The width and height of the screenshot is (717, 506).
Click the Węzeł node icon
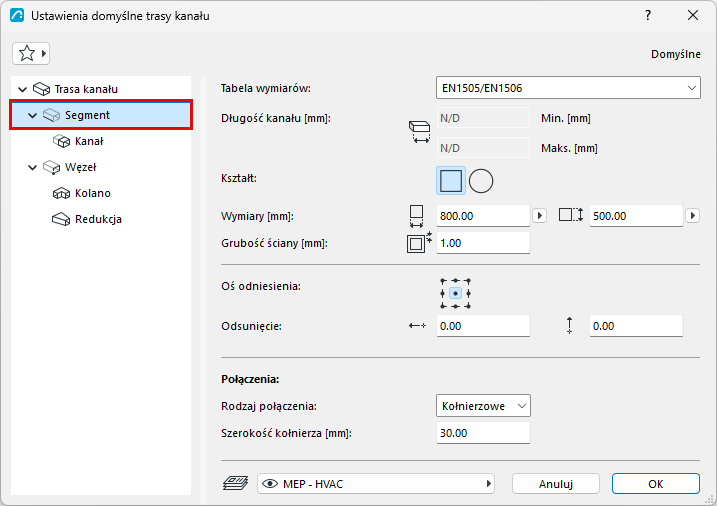tap(51, 167)
